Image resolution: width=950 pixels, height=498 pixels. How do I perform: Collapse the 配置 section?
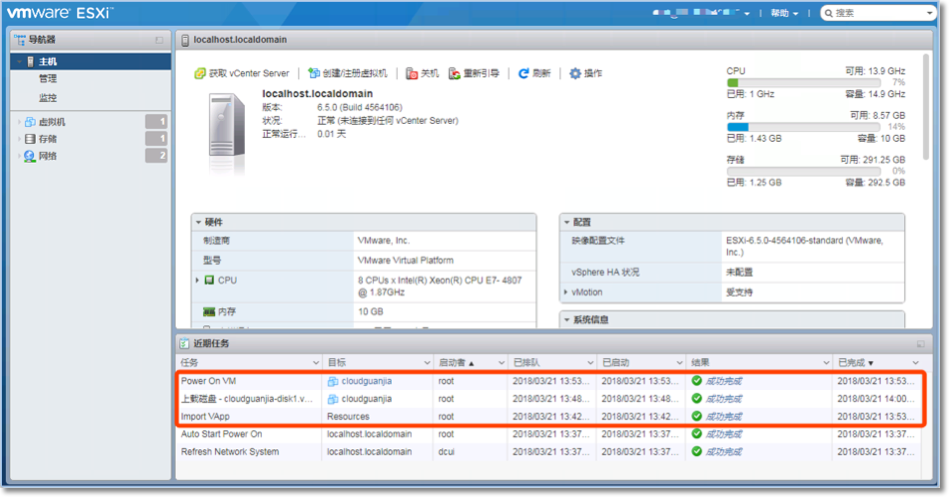pos(567,222)
